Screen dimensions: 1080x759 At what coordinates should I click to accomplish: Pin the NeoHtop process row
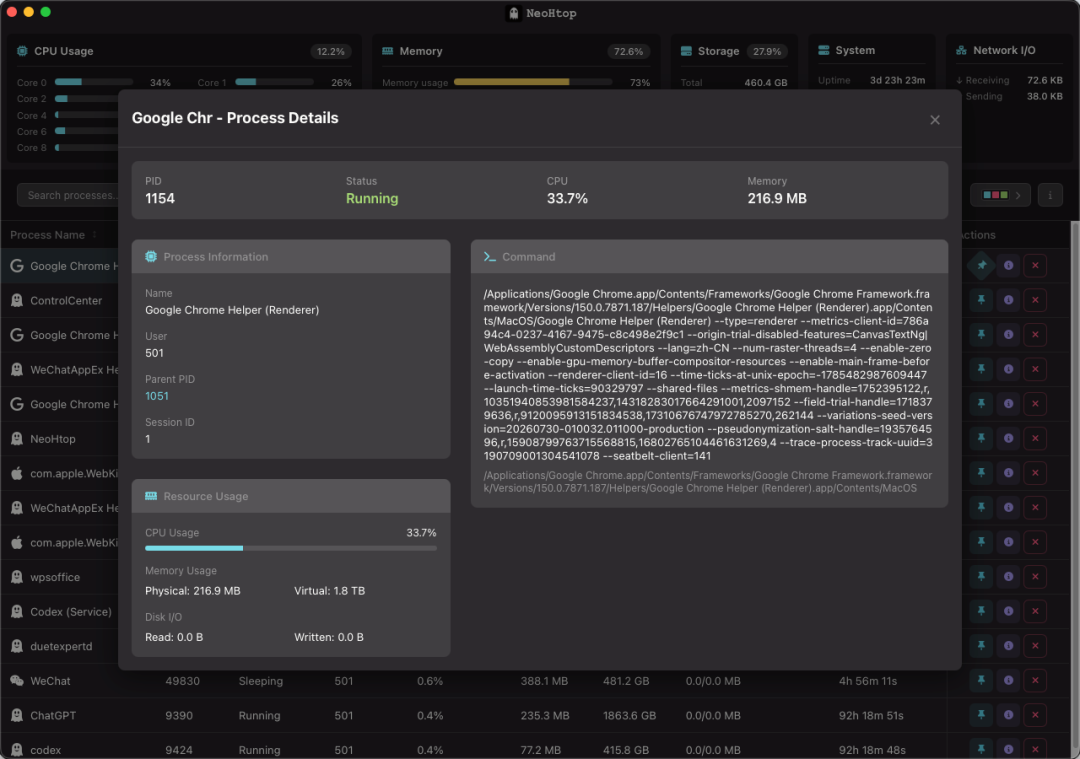(x=982, y=438)
